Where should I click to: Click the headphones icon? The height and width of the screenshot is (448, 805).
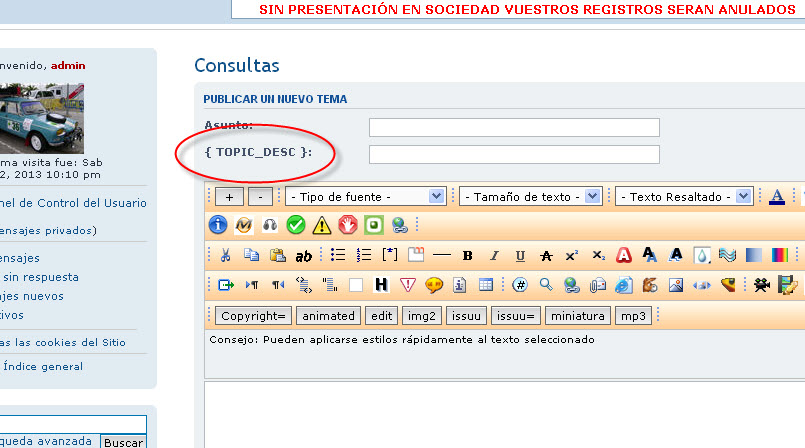pyautogui.click(x=270, y=225)
